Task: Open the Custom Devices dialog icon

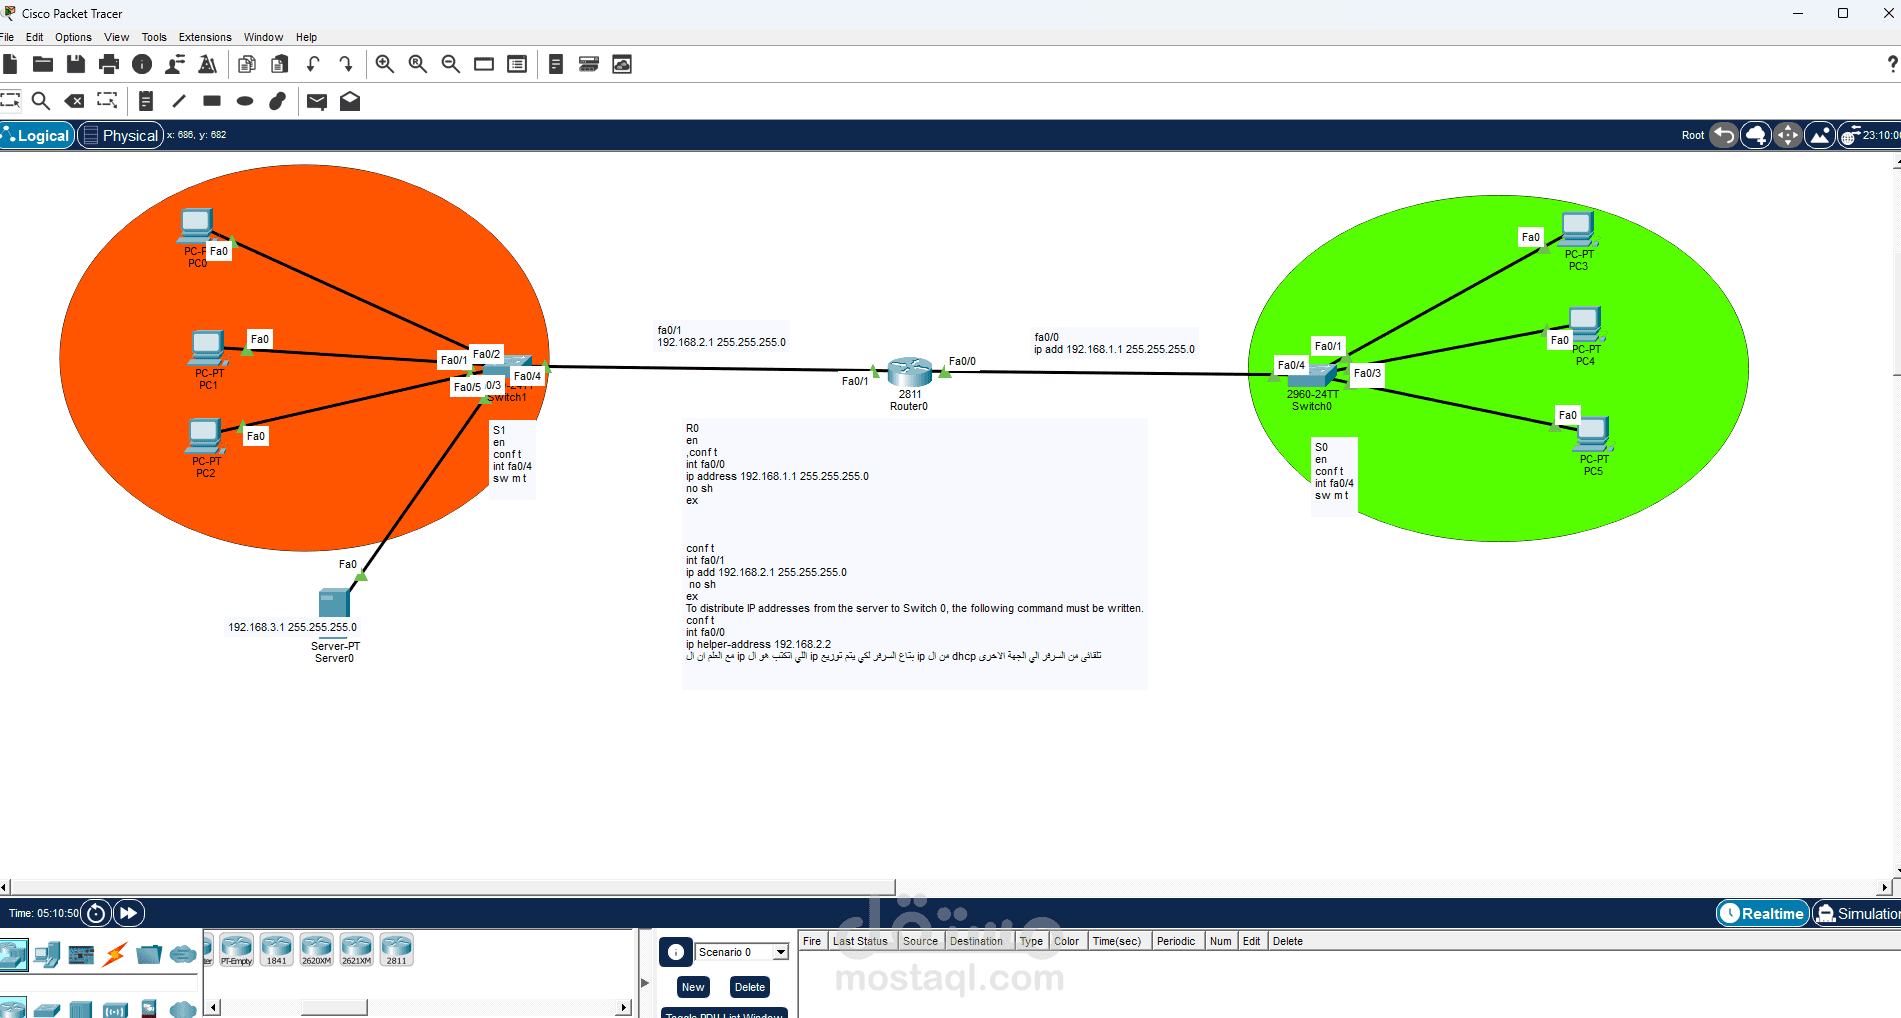Action: (517, 64)
